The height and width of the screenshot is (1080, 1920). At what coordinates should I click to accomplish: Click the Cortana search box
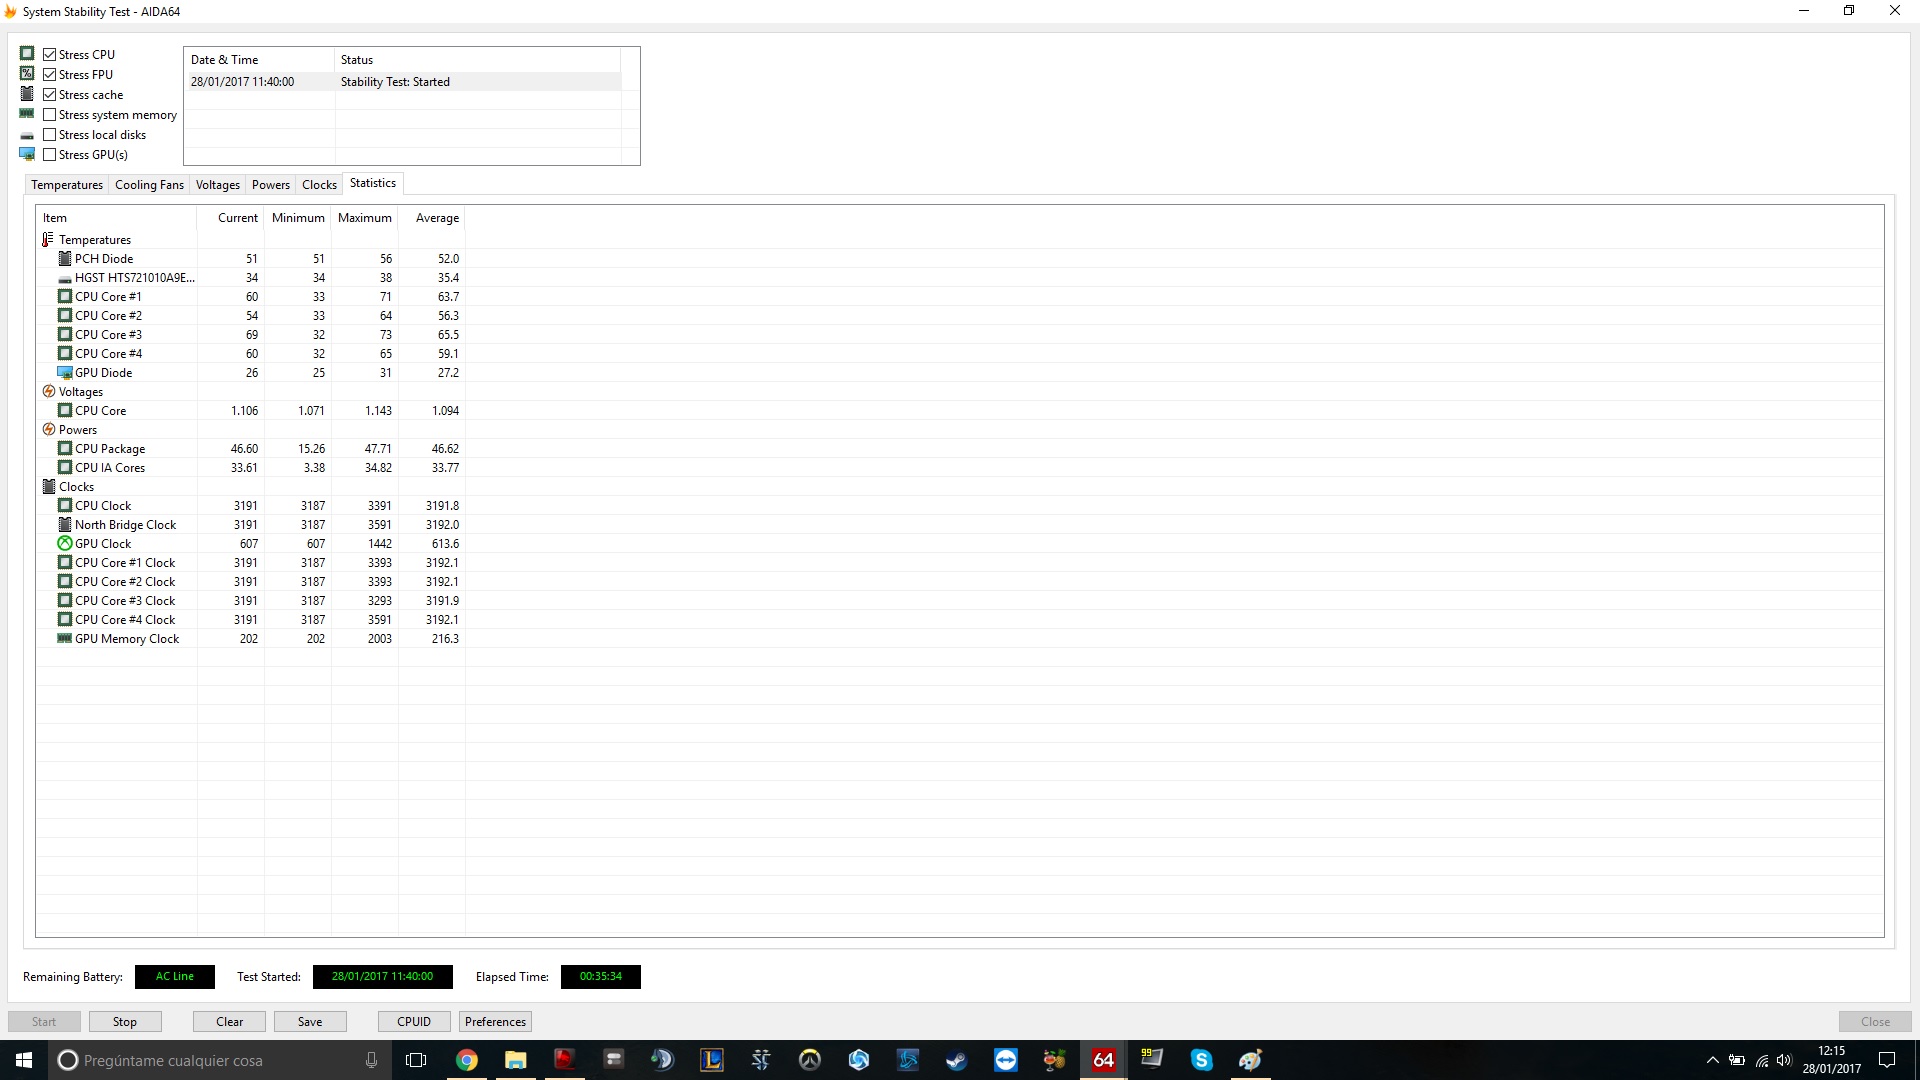pos(218,1060)
